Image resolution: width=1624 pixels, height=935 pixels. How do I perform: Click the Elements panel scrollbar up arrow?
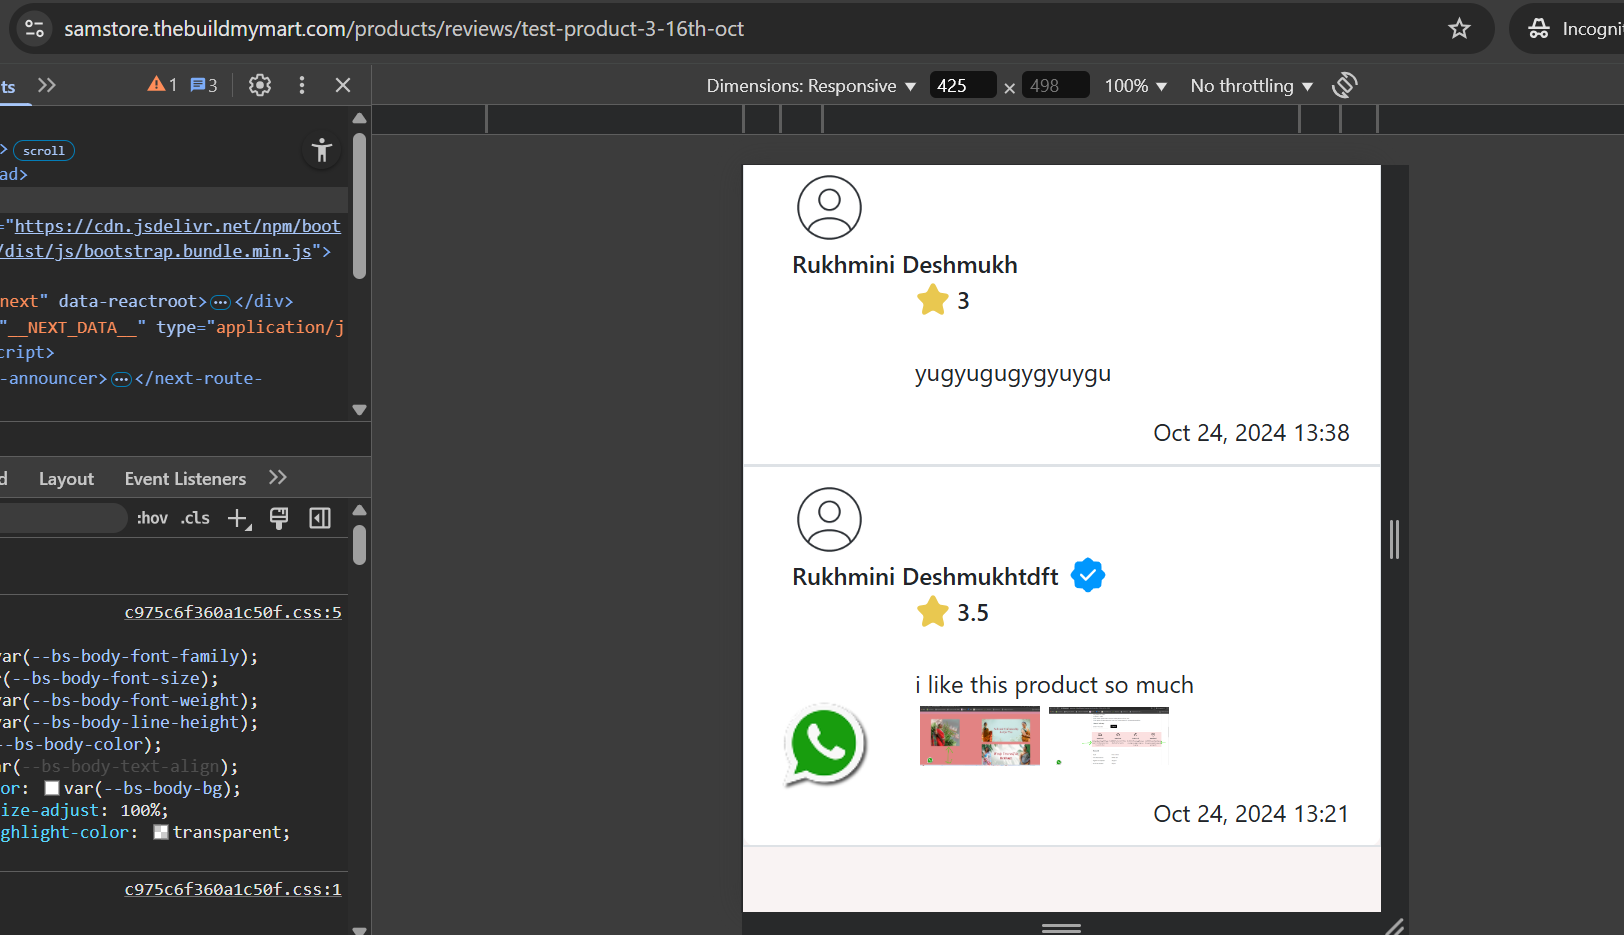point(360,118)
